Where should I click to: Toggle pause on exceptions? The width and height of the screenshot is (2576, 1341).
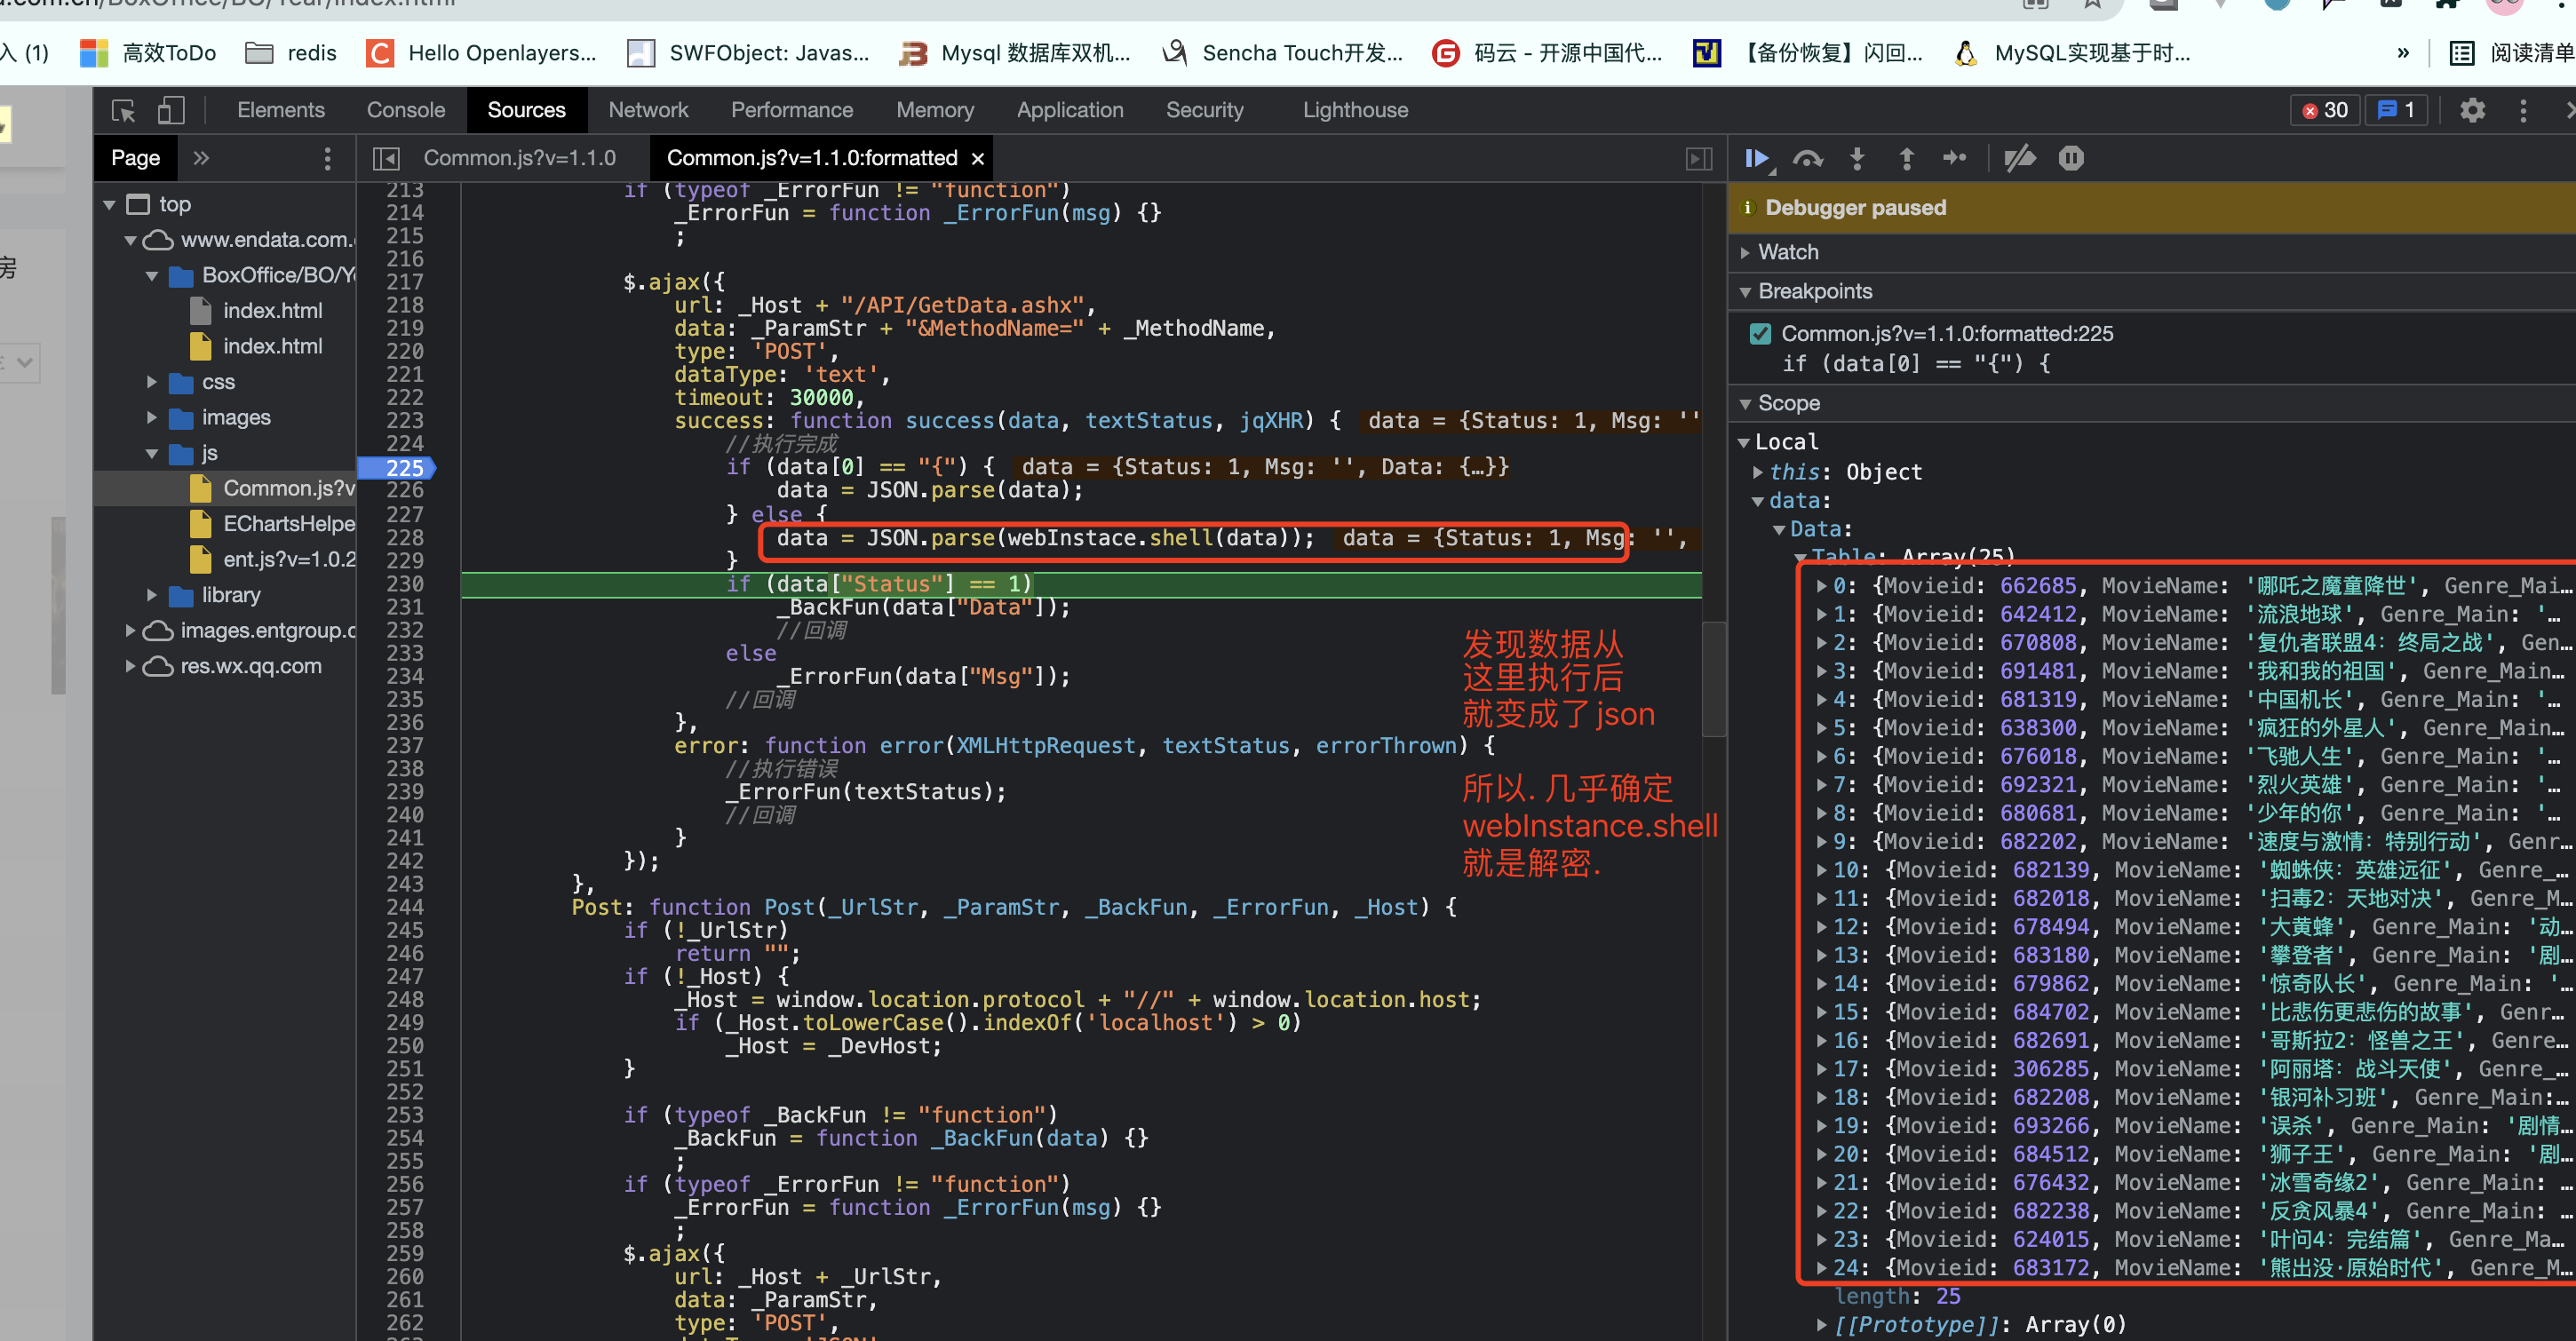(2071, 158)
